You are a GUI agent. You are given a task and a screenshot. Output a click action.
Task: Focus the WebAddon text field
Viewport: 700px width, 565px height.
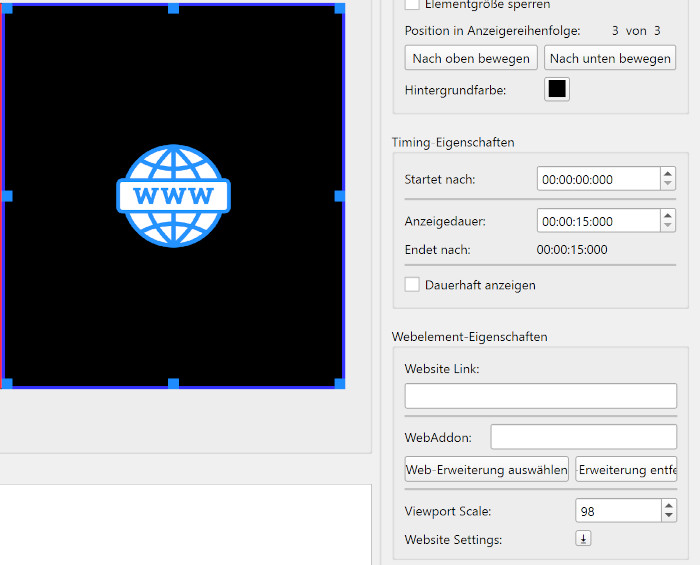pos(583,436)
